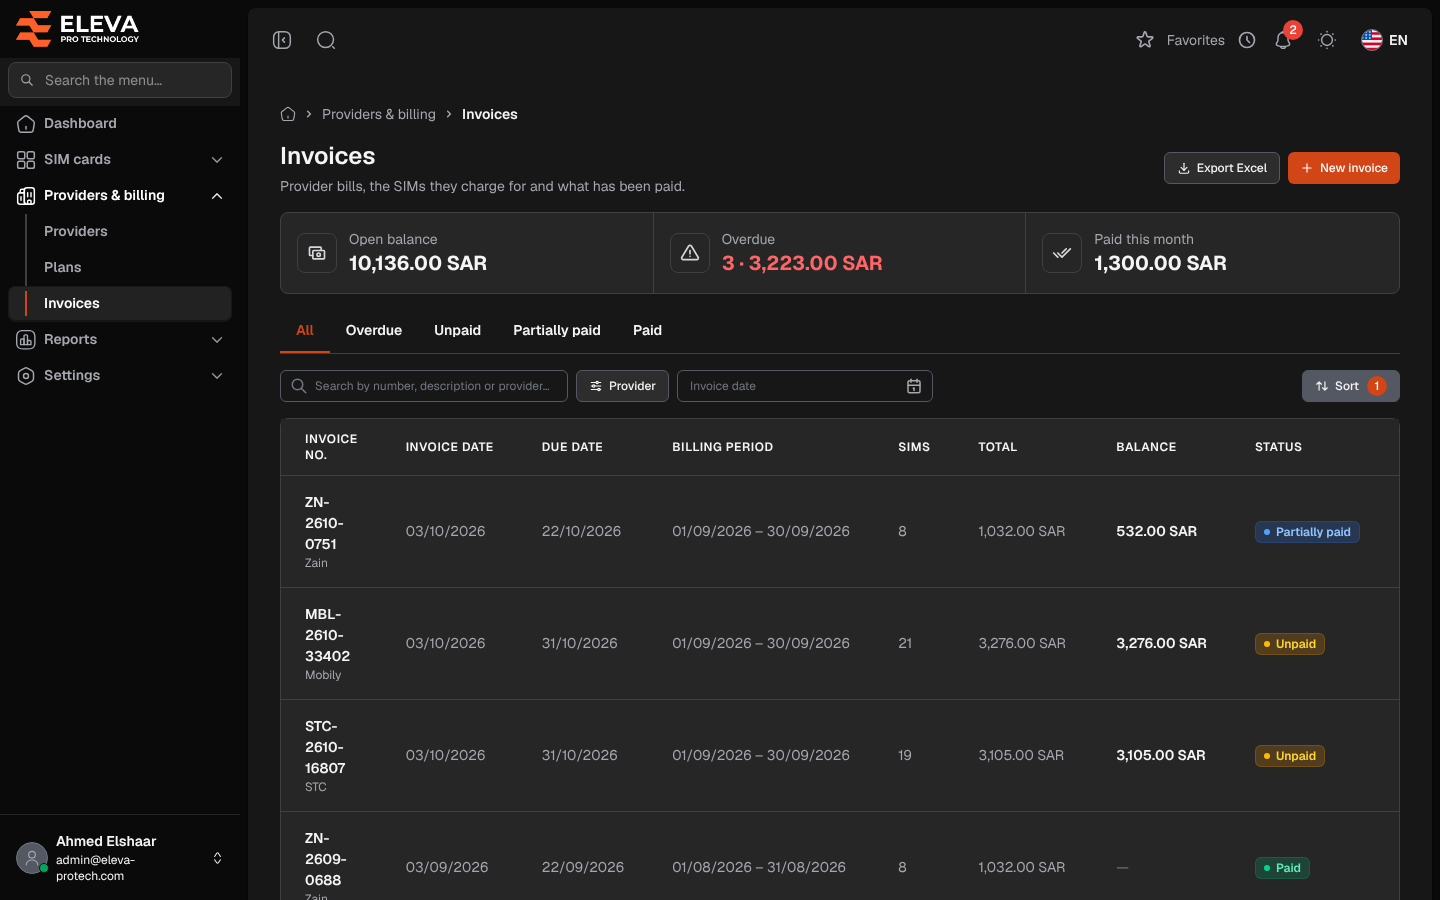Click the Overdue warning triangle icon
Viewport: 1440px width, 900px height.
690,253
